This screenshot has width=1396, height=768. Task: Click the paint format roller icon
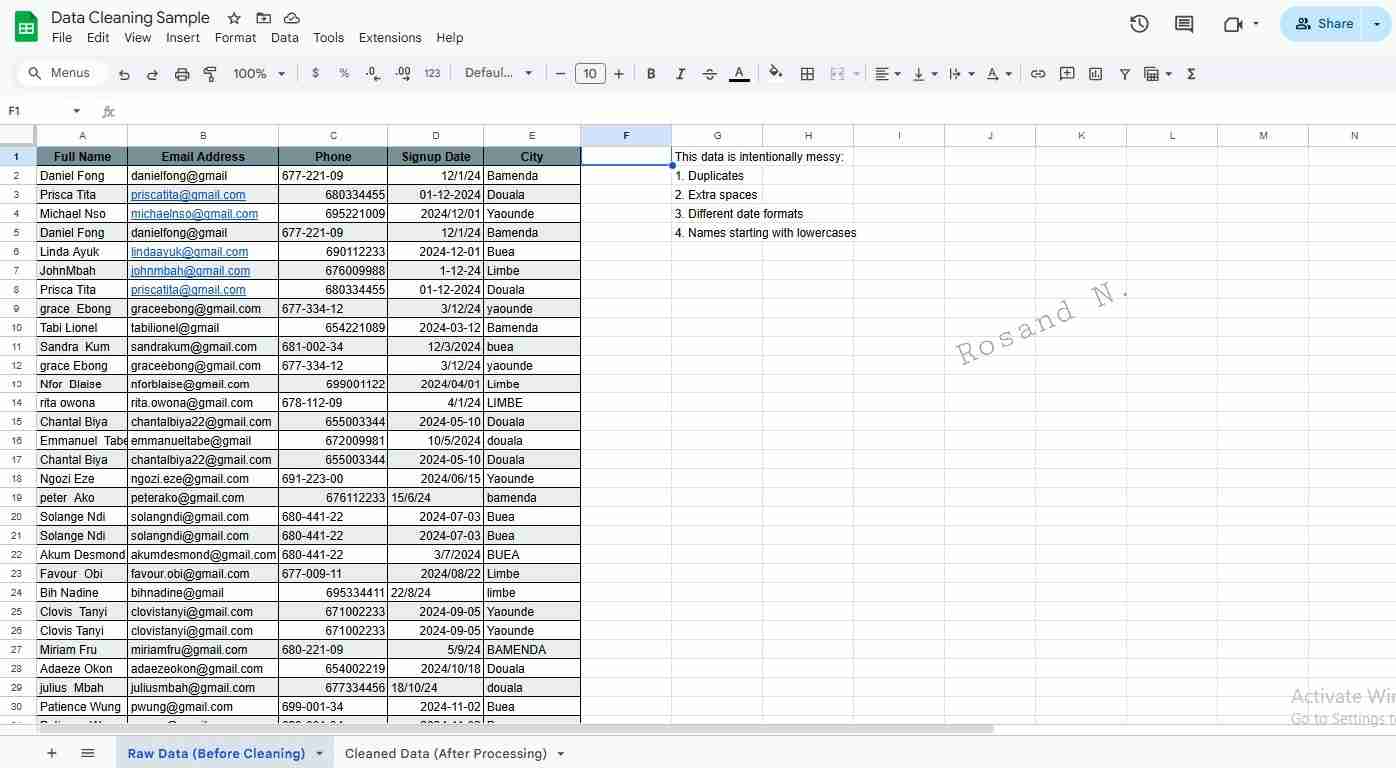(x=210, y=74)
